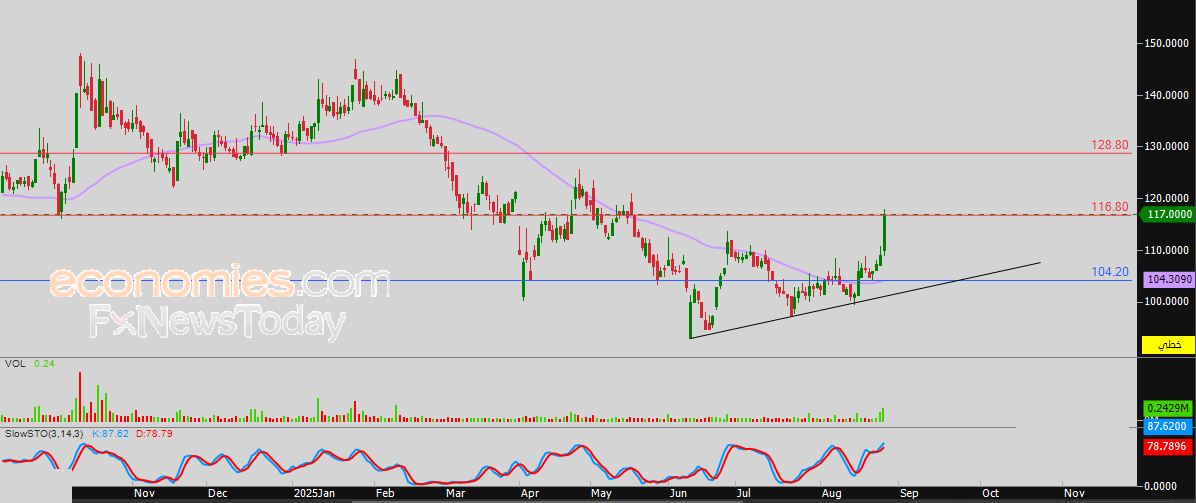Image resolution: width=1196 pixels, height=503 pixels.
Task: Select the 128.80 resistance level label
Action: (1110, 145)
